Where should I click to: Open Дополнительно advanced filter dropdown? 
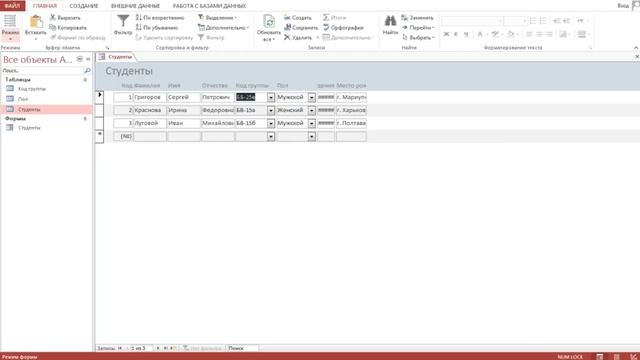(223, 28)
